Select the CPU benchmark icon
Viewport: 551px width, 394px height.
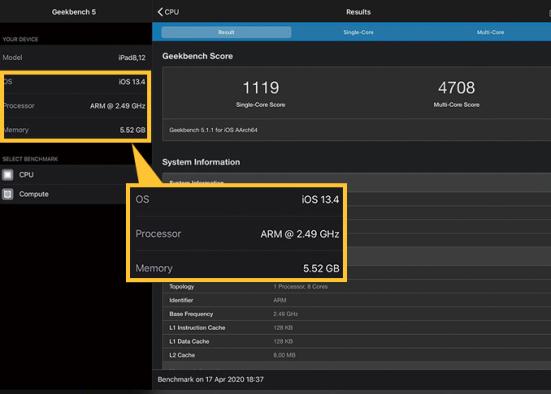[8, 175]
